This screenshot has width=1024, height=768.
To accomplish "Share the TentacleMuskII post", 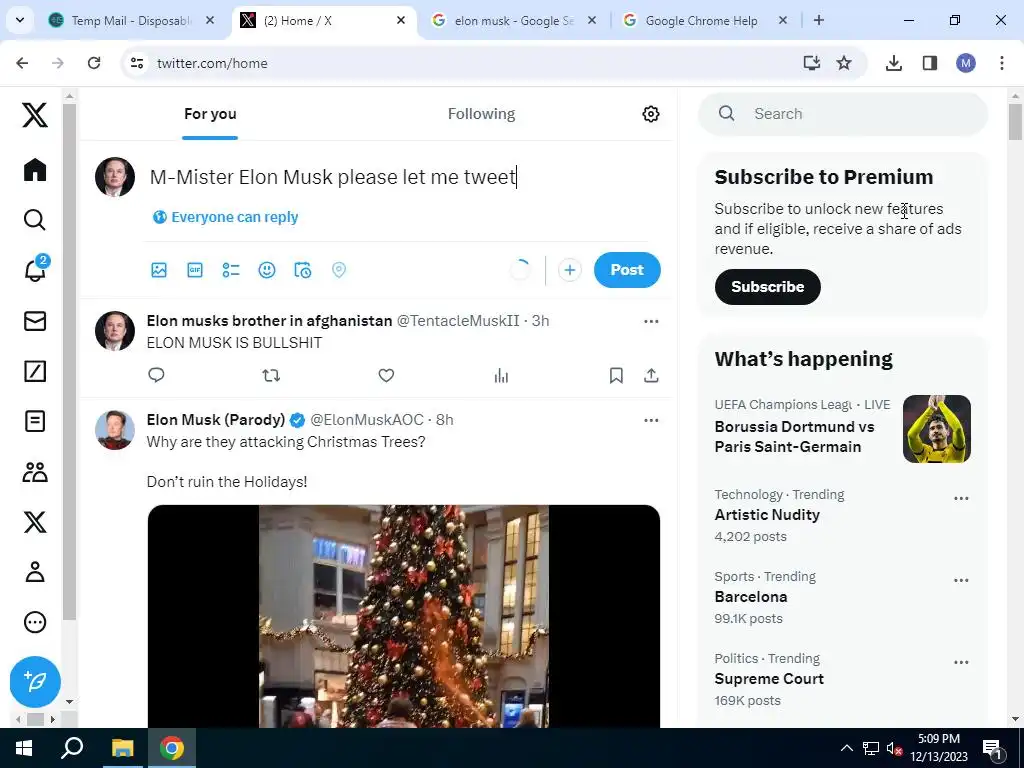I will coord(651,376).
